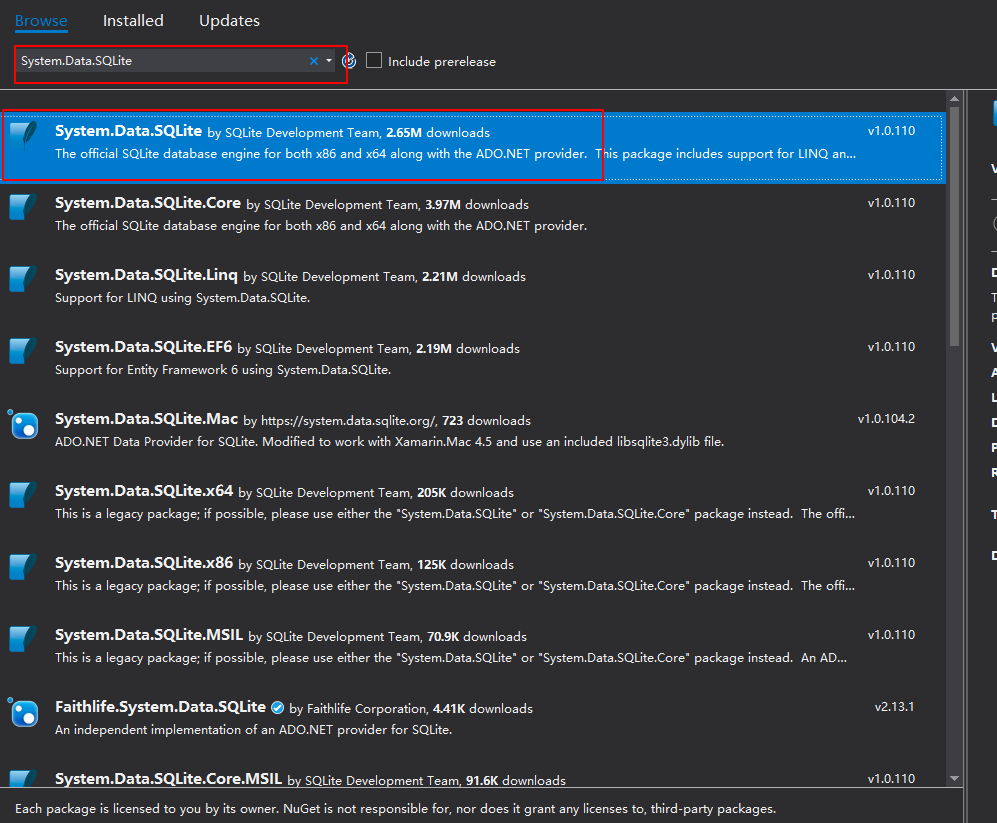Select the System.Data.SQLite.x64 package title
Viewport: 997px width, 823px height.
coord(144,490)
